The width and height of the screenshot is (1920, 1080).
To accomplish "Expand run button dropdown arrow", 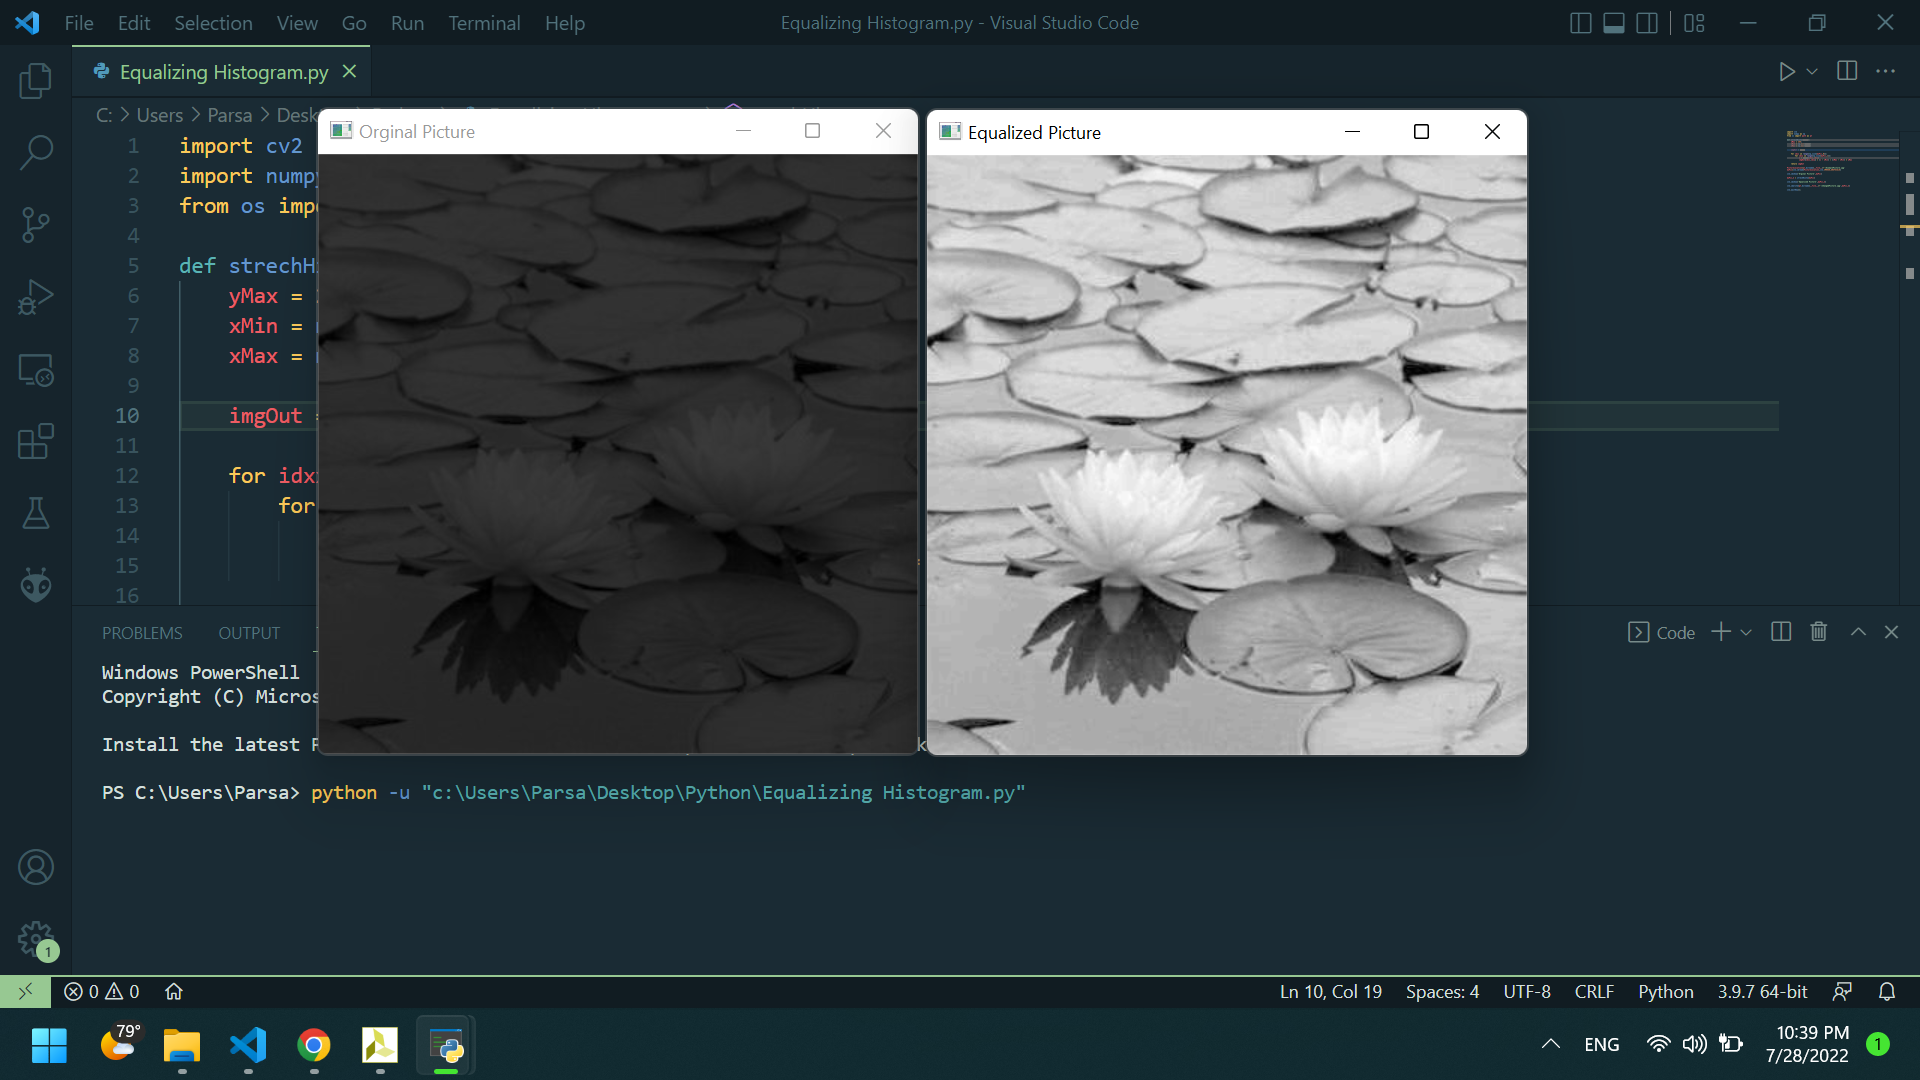I will point(1812,72).
